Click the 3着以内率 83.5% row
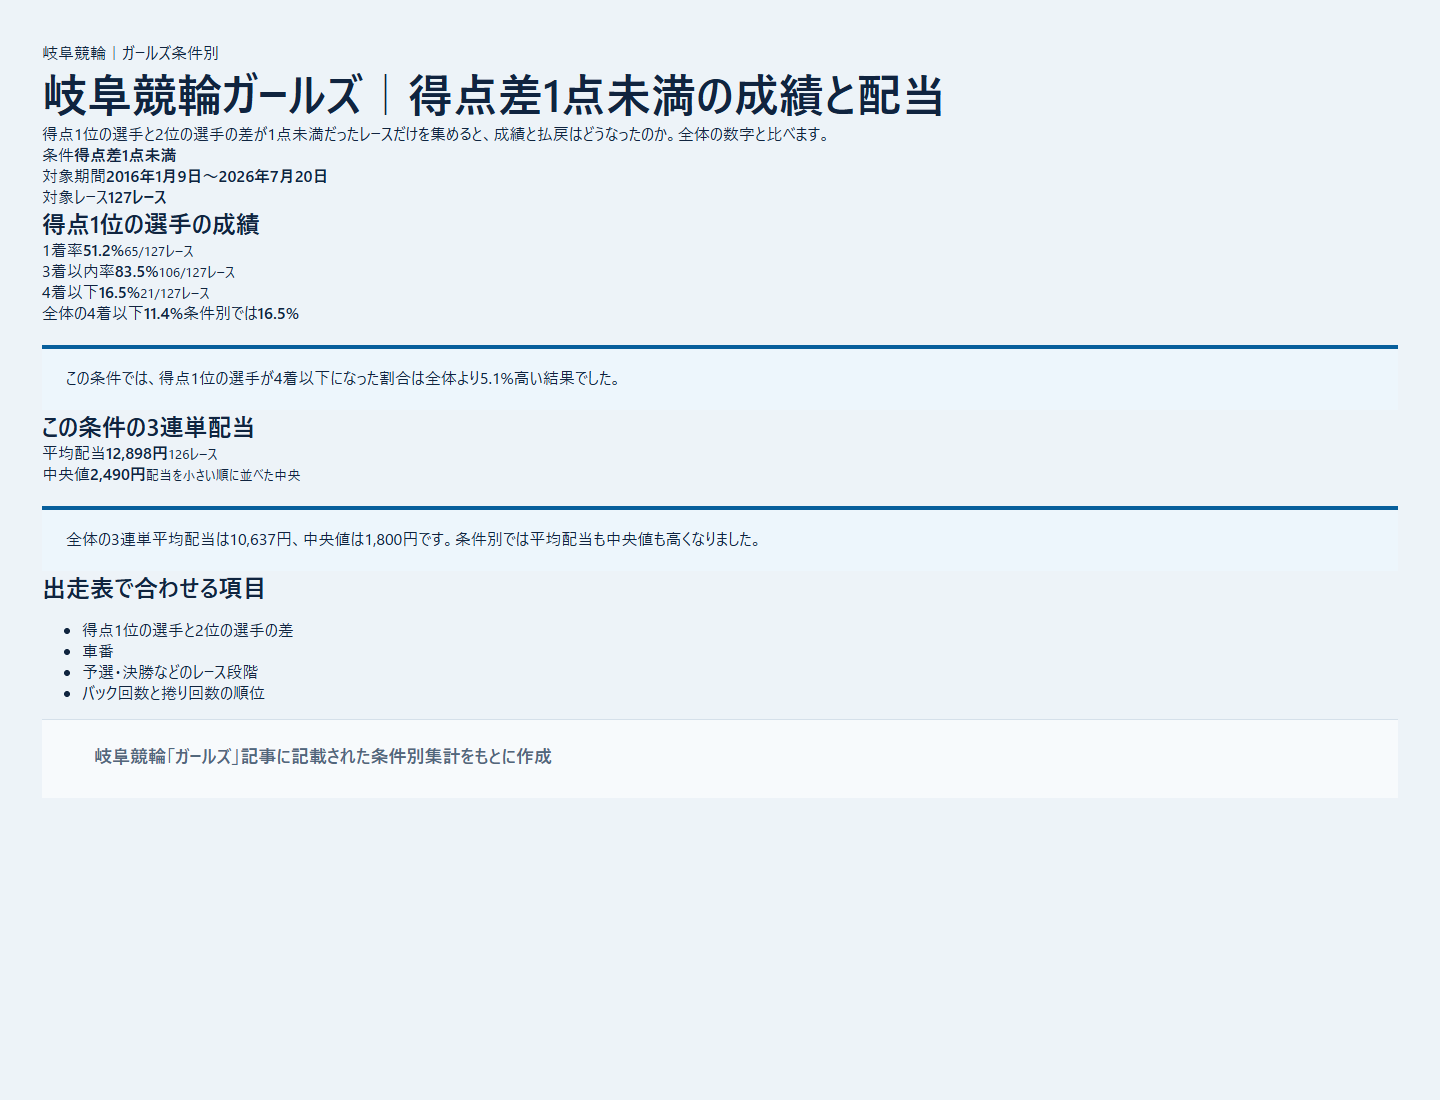The image size is (1440, 1100). click(139, 272)
